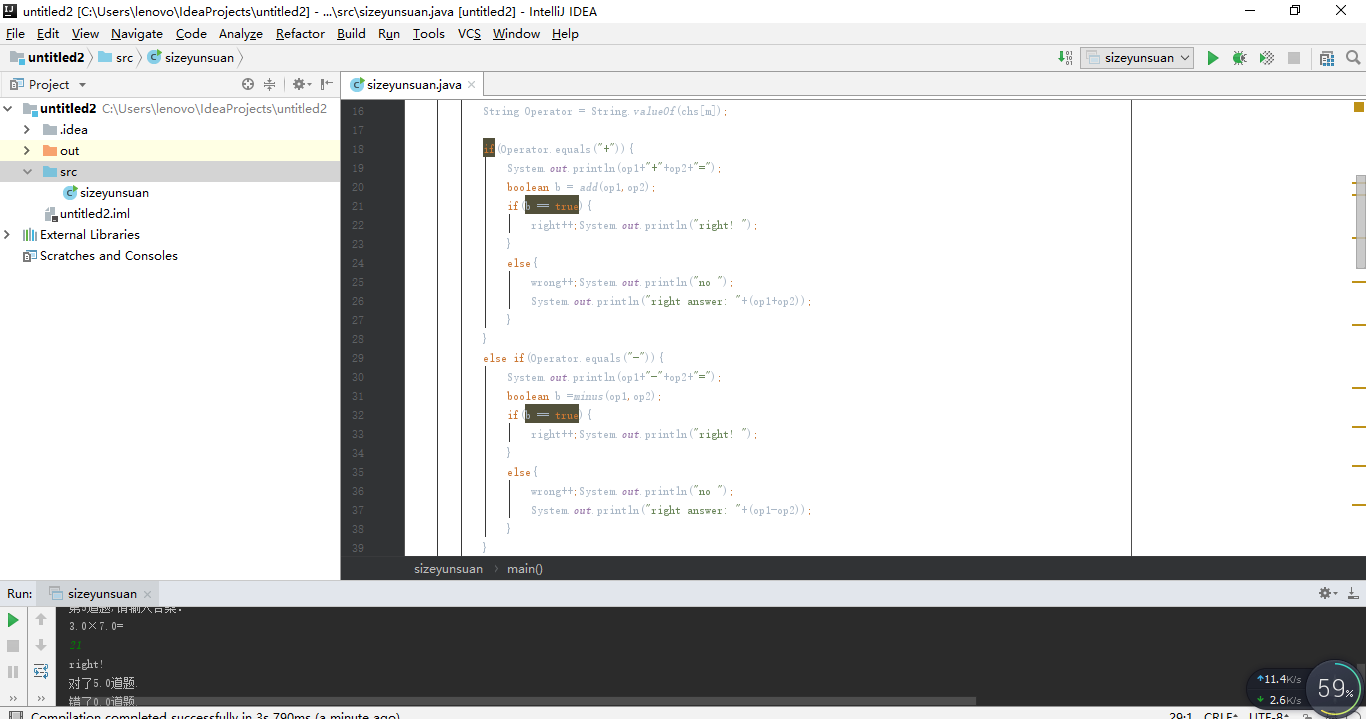Click the tool windows toggle in status bar
This screenshot has height=719, width=1366.
click(14, 714)
